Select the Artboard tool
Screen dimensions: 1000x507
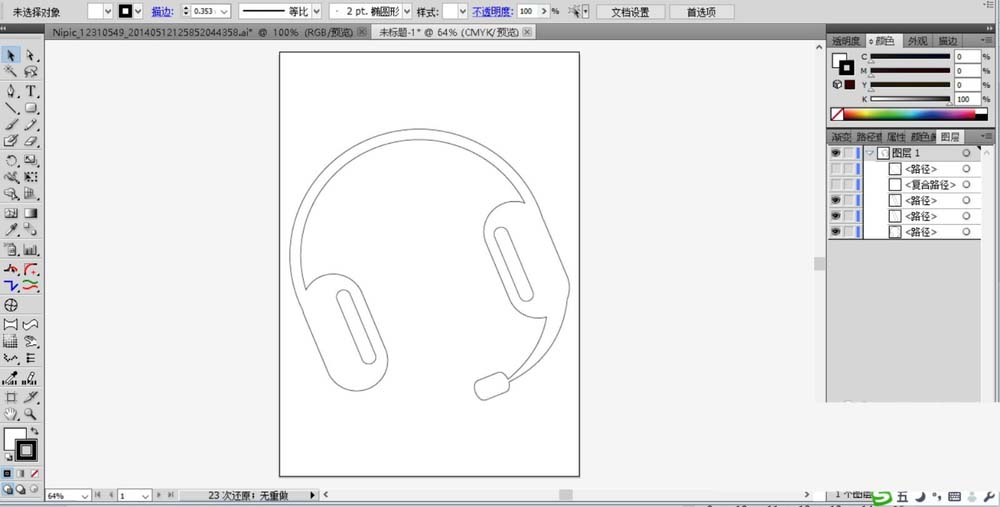tap(11, 397)
